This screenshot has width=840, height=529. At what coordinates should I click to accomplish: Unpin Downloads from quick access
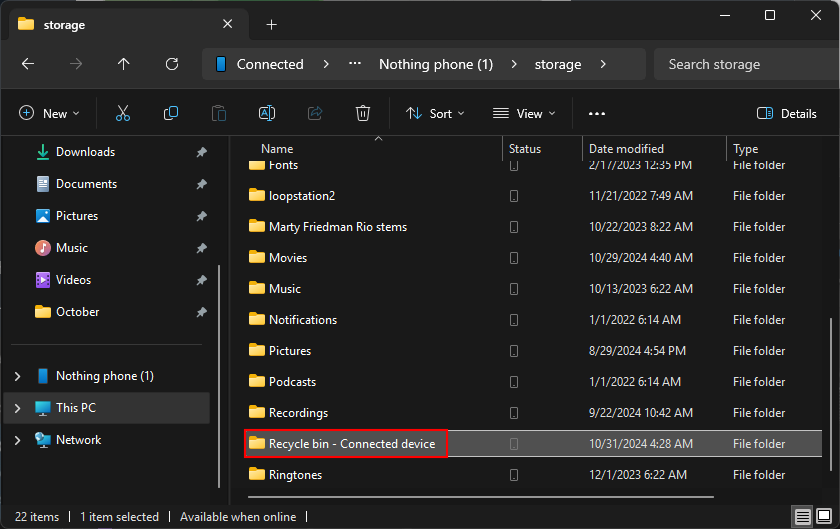pyautogui.click(x=201, y=152)
